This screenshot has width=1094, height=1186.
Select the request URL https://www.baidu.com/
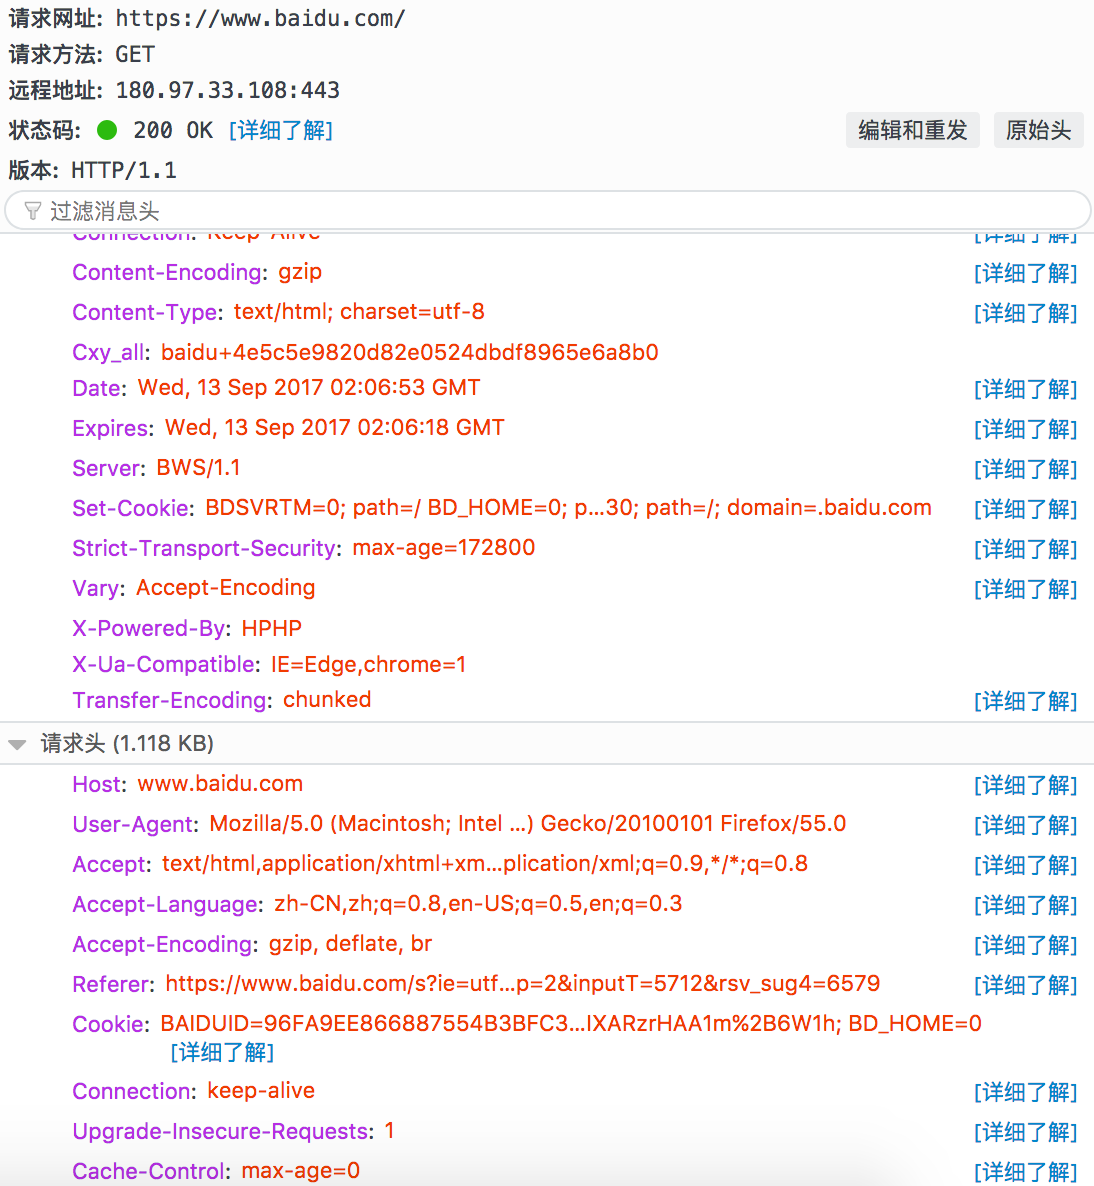click(x=260, y=18)
